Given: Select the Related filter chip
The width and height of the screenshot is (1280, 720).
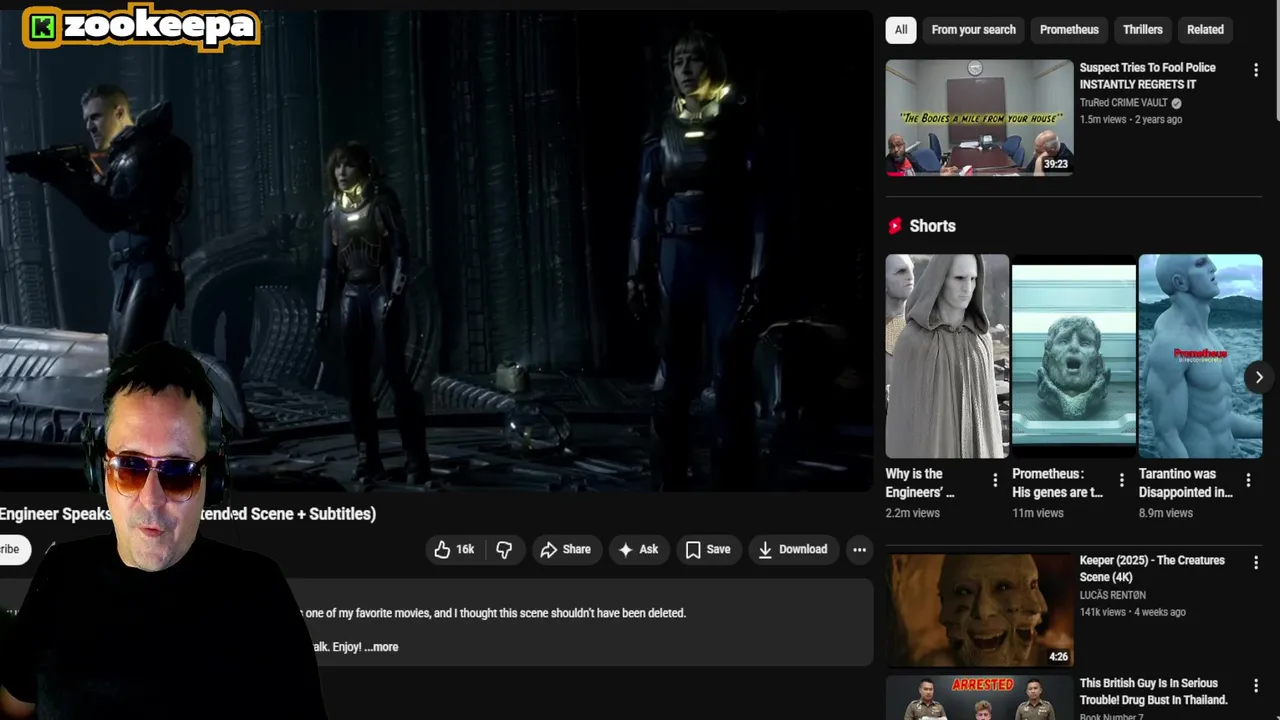Looking at the screenshot, I should pyautogui.click(x=1205, y=30).
